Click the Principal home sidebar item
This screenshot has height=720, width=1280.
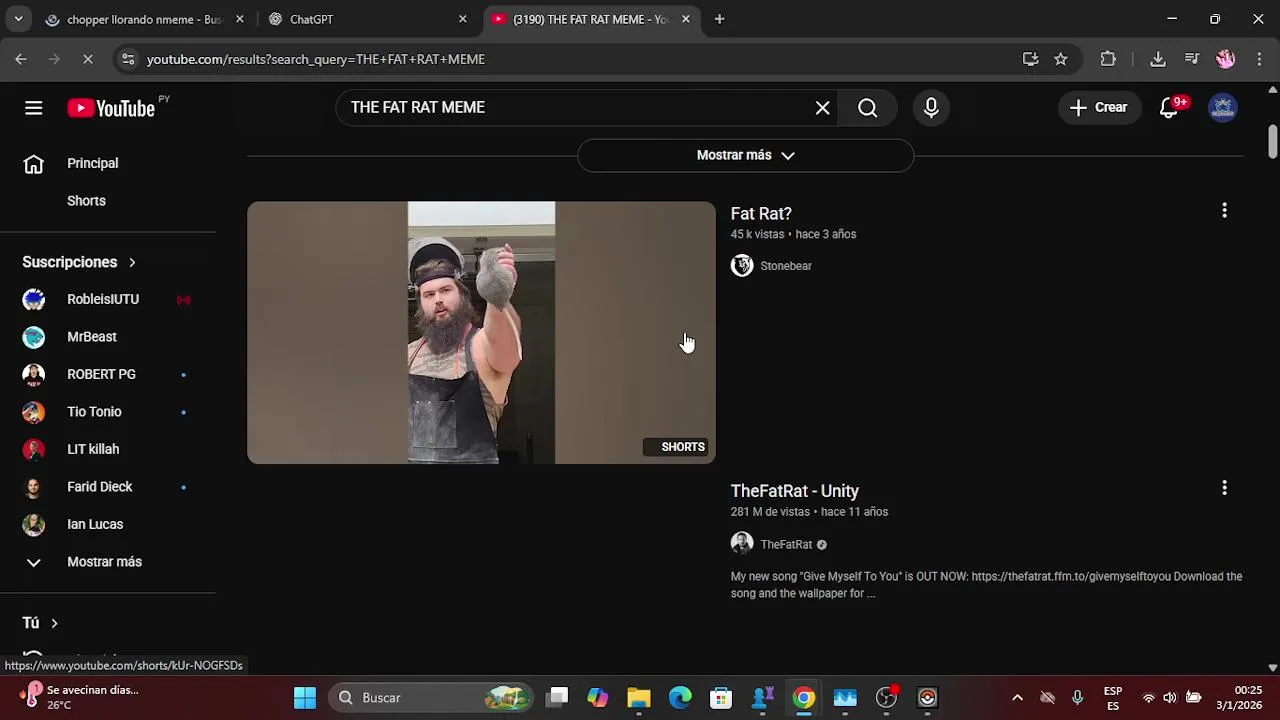108,163
